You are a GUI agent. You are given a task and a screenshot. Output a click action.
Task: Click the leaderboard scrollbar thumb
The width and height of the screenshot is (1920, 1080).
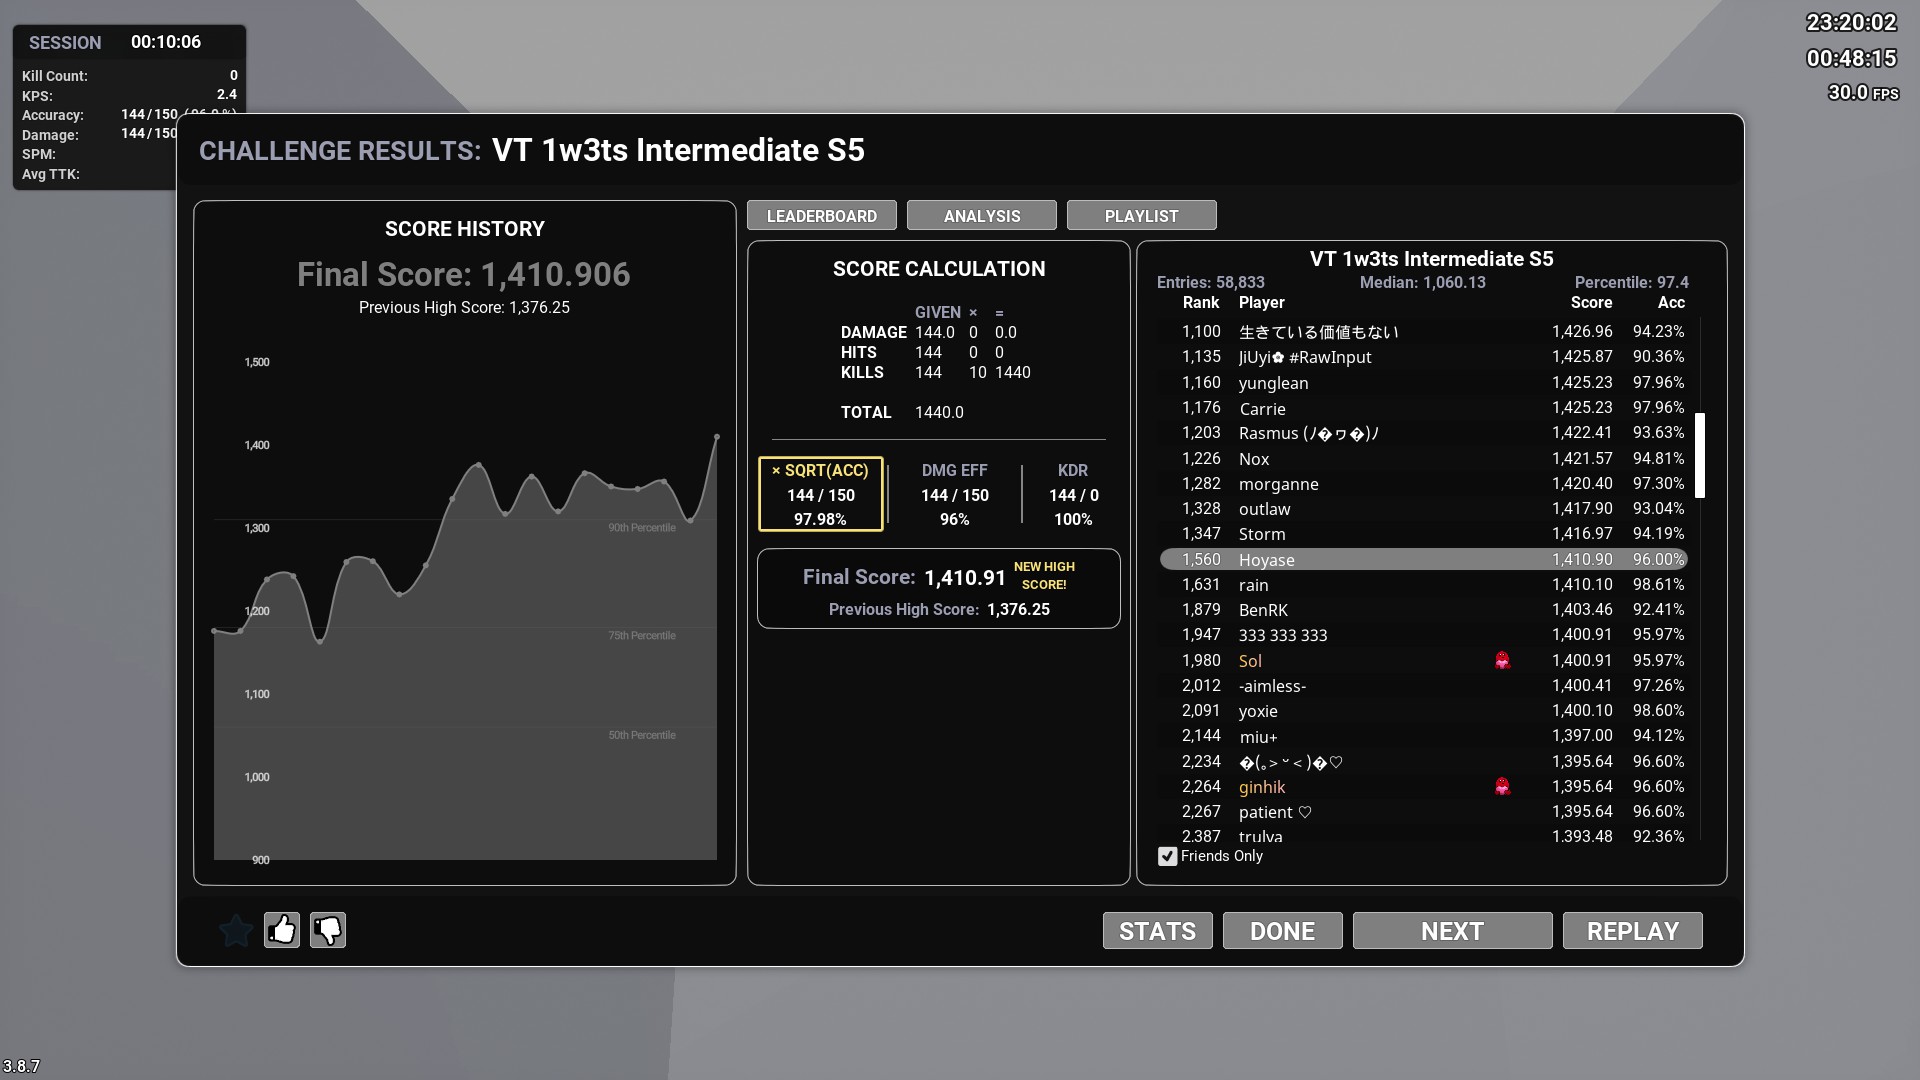[x=1700, y=455]
